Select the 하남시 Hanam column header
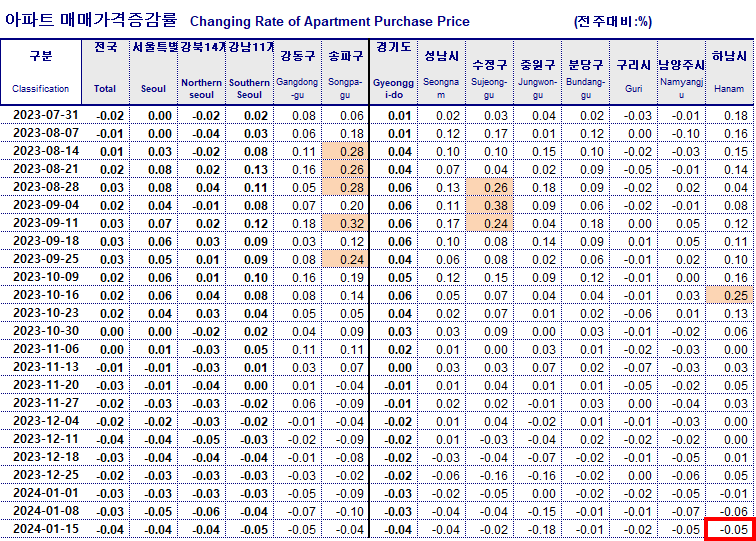This screenshot has height=541, width=756. pos(729,72)
